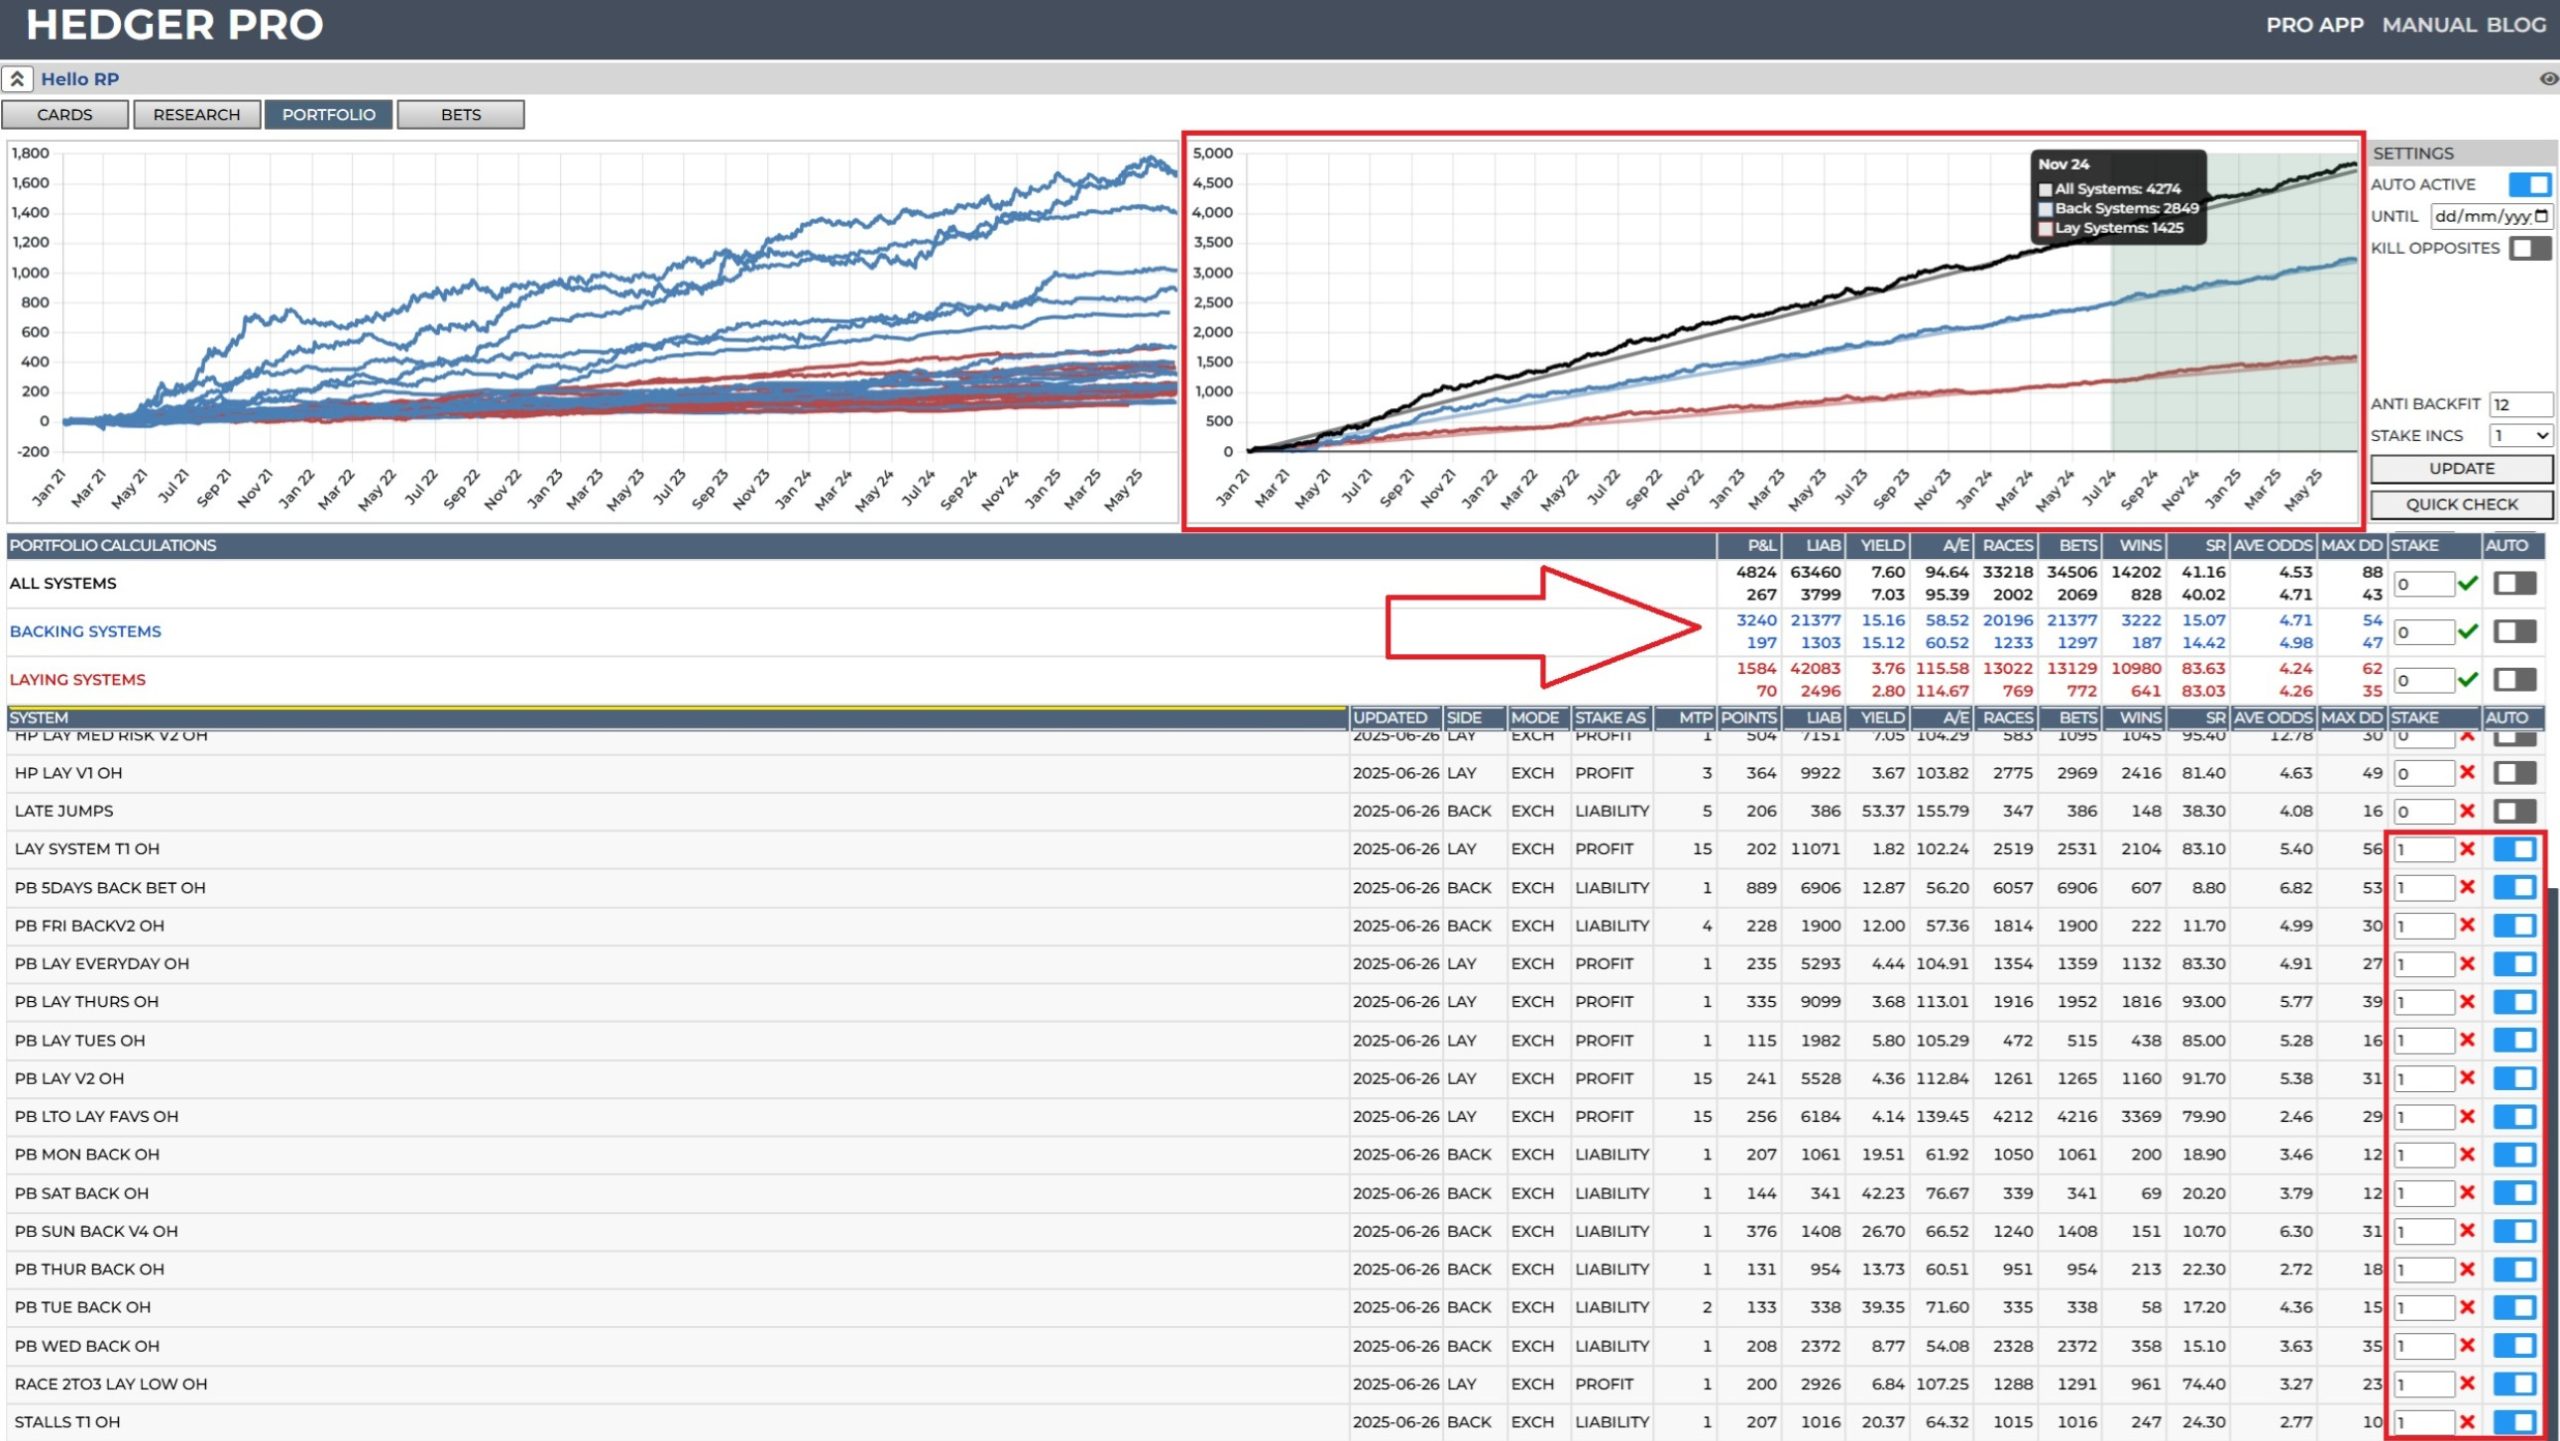
Task: Click the eye icon in header bar
Action: 2548,79
